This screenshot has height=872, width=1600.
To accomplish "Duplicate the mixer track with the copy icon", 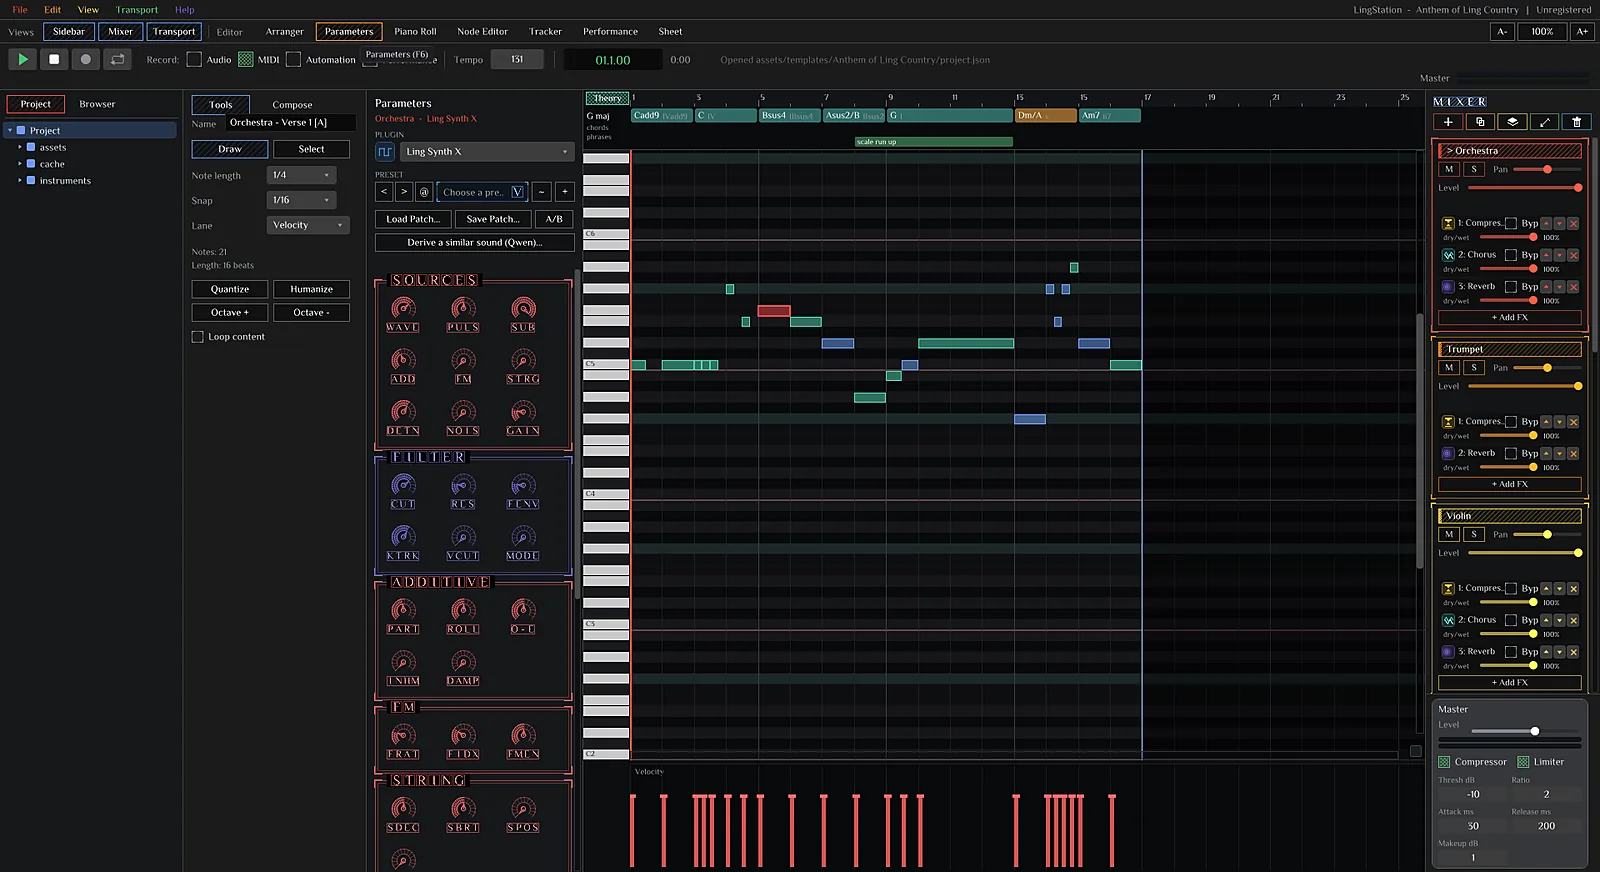I will coord(1480,121).
